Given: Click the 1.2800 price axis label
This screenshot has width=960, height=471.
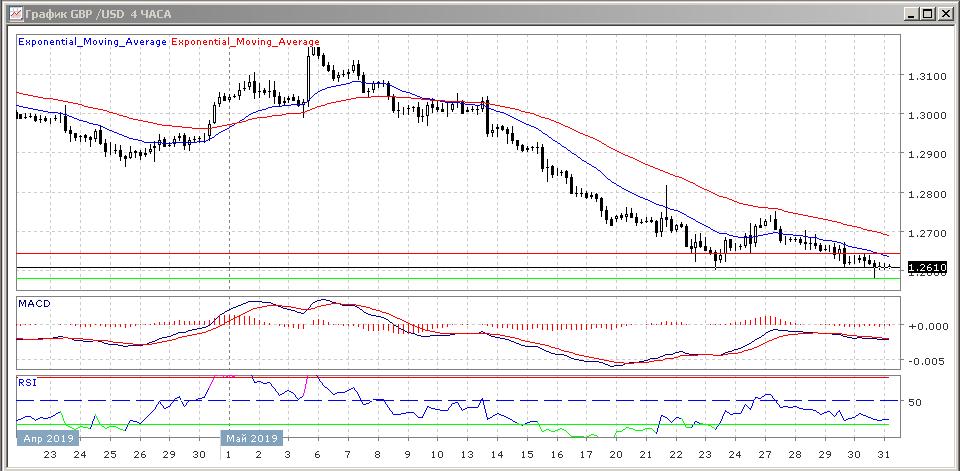Looking at the screenshot, I should pos(926,194).
